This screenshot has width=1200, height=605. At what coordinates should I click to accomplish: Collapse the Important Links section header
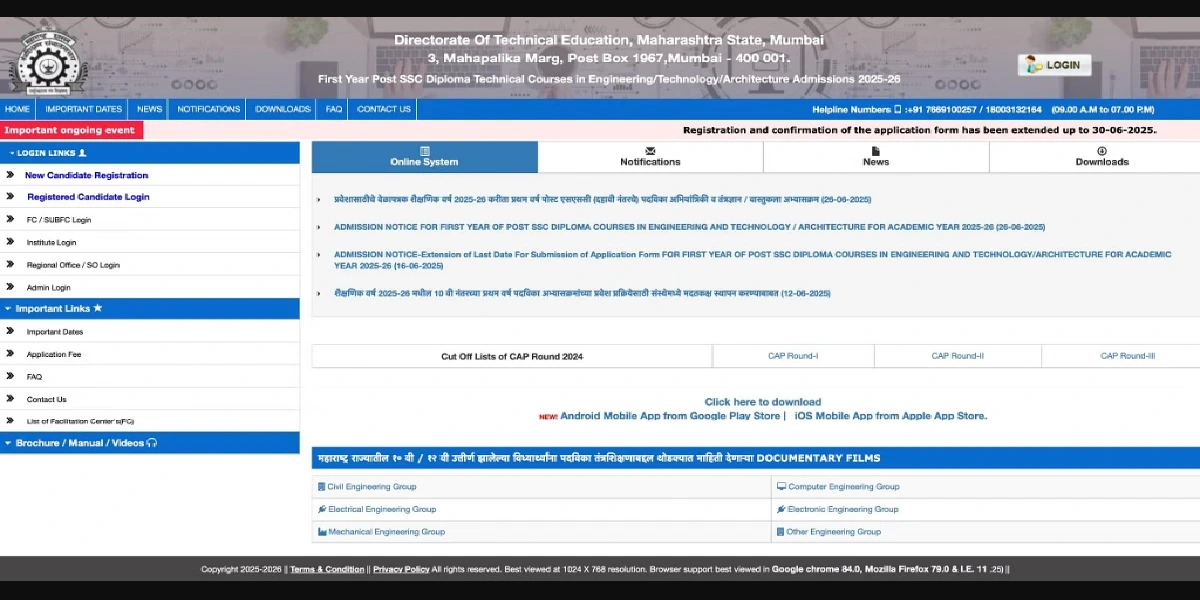pyautogui.click(x=150, y=309)
